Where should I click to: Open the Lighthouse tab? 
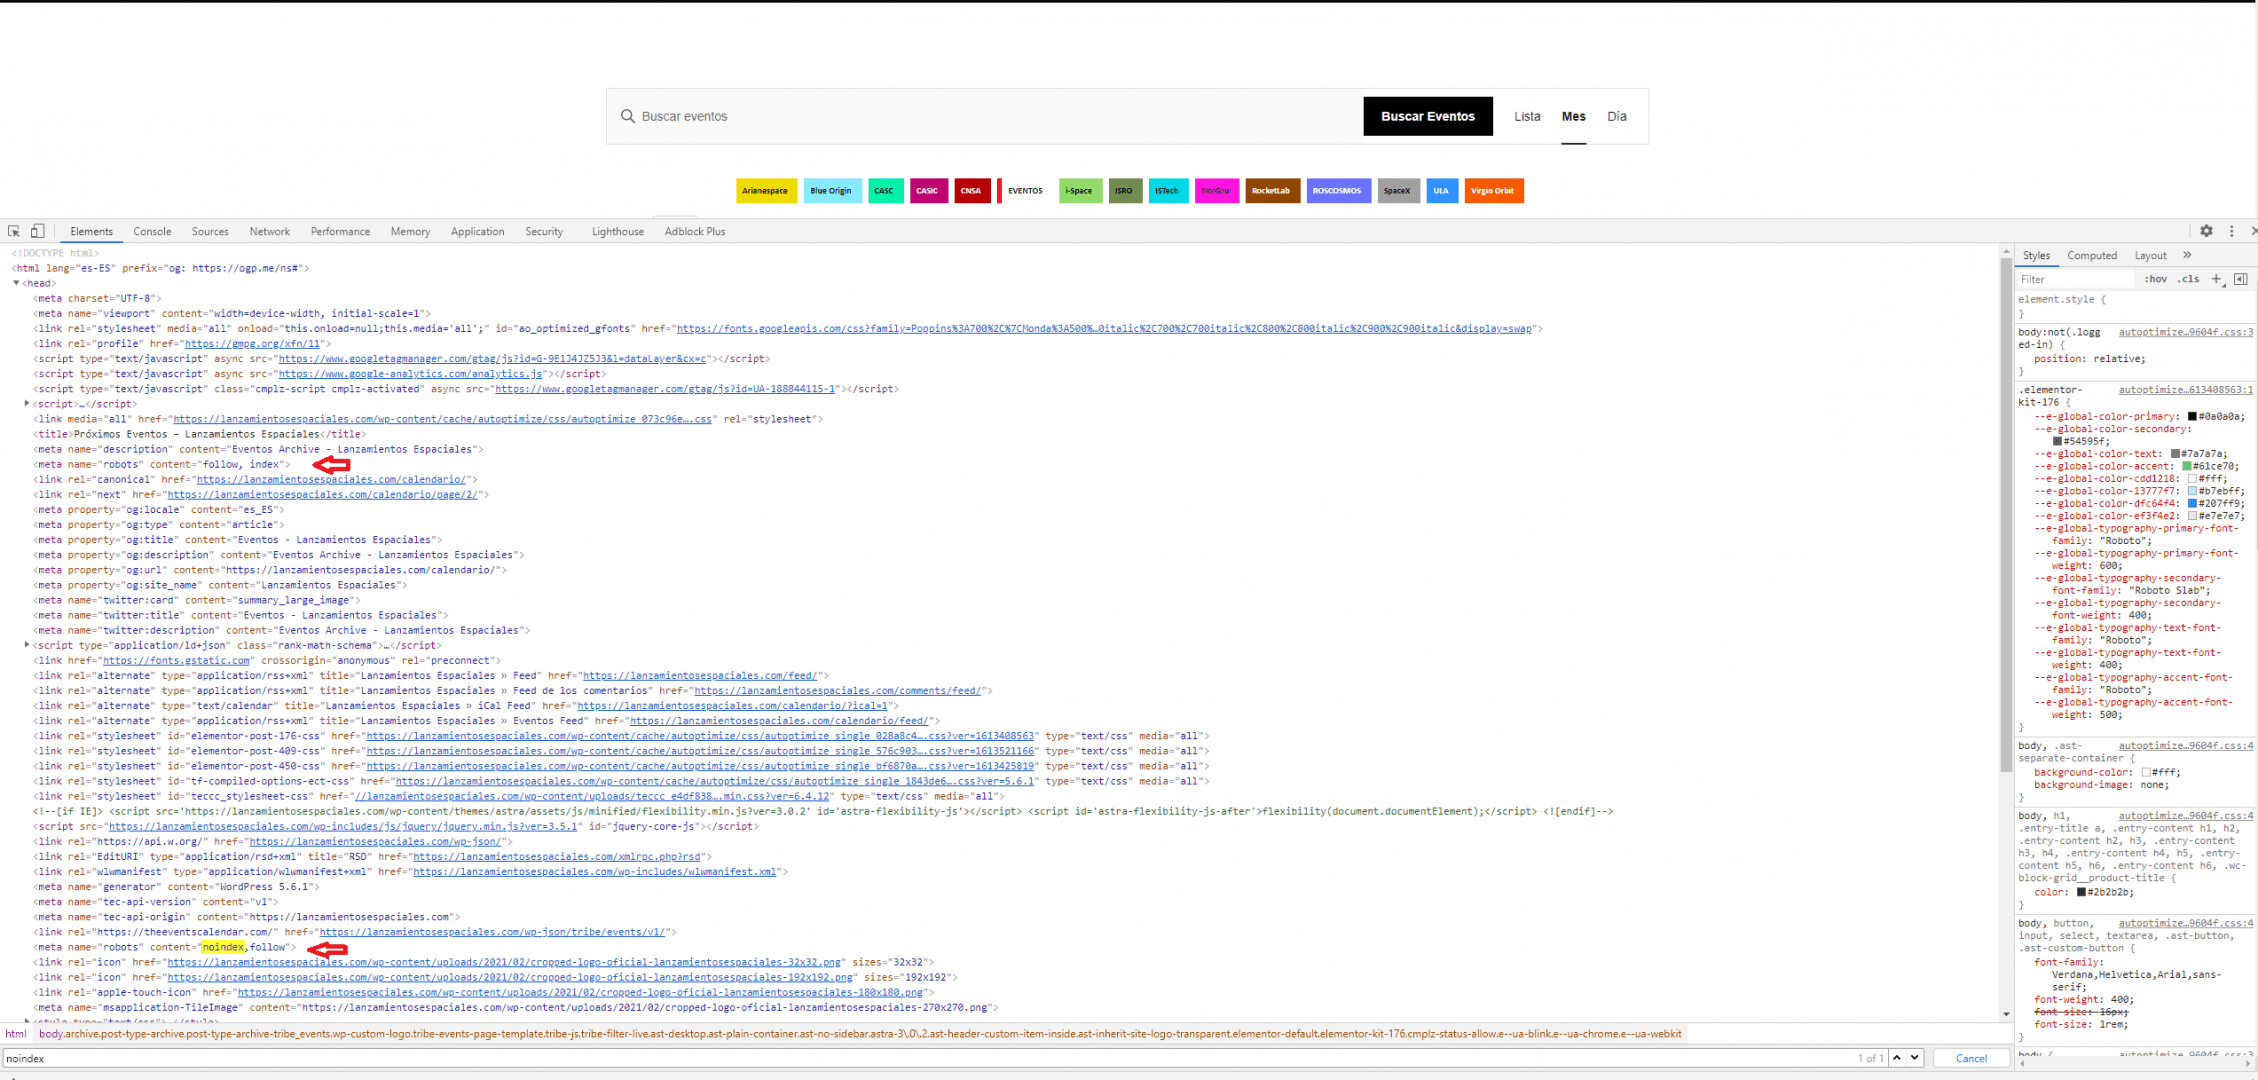coord(618,231)
